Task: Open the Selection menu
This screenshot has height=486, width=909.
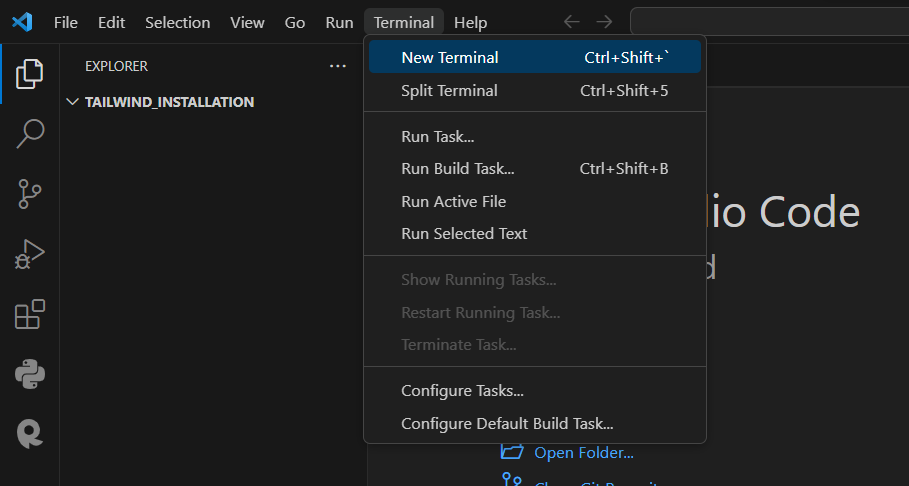Action: [177, 23]
